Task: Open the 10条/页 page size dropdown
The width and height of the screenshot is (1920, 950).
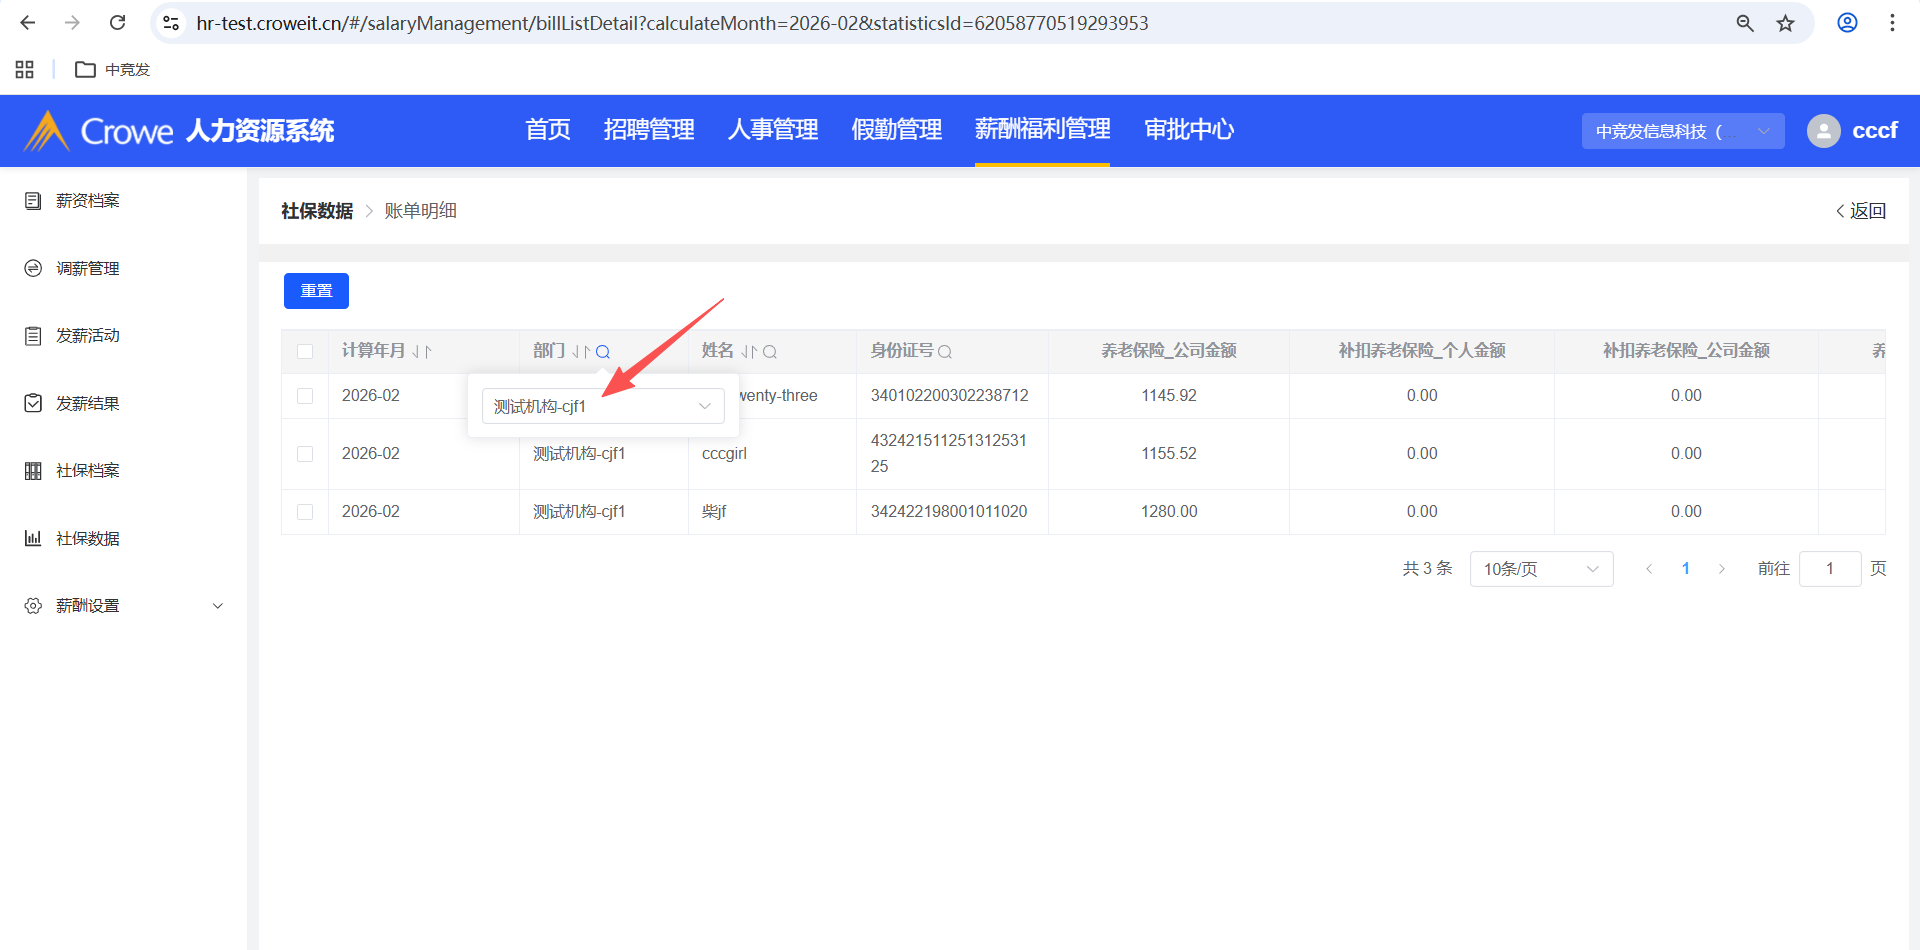Action: click(1540, 569)
